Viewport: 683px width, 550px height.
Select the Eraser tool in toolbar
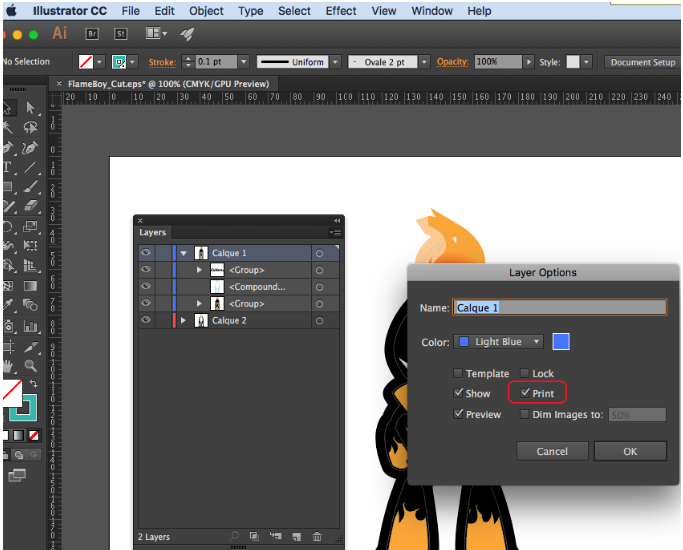[x=31, y=207]
